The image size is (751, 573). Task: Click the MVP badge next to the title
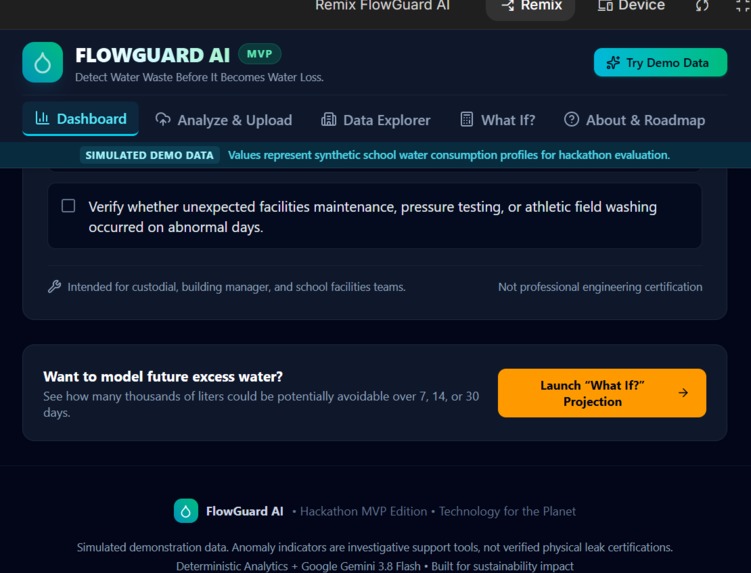pos(260,54)
